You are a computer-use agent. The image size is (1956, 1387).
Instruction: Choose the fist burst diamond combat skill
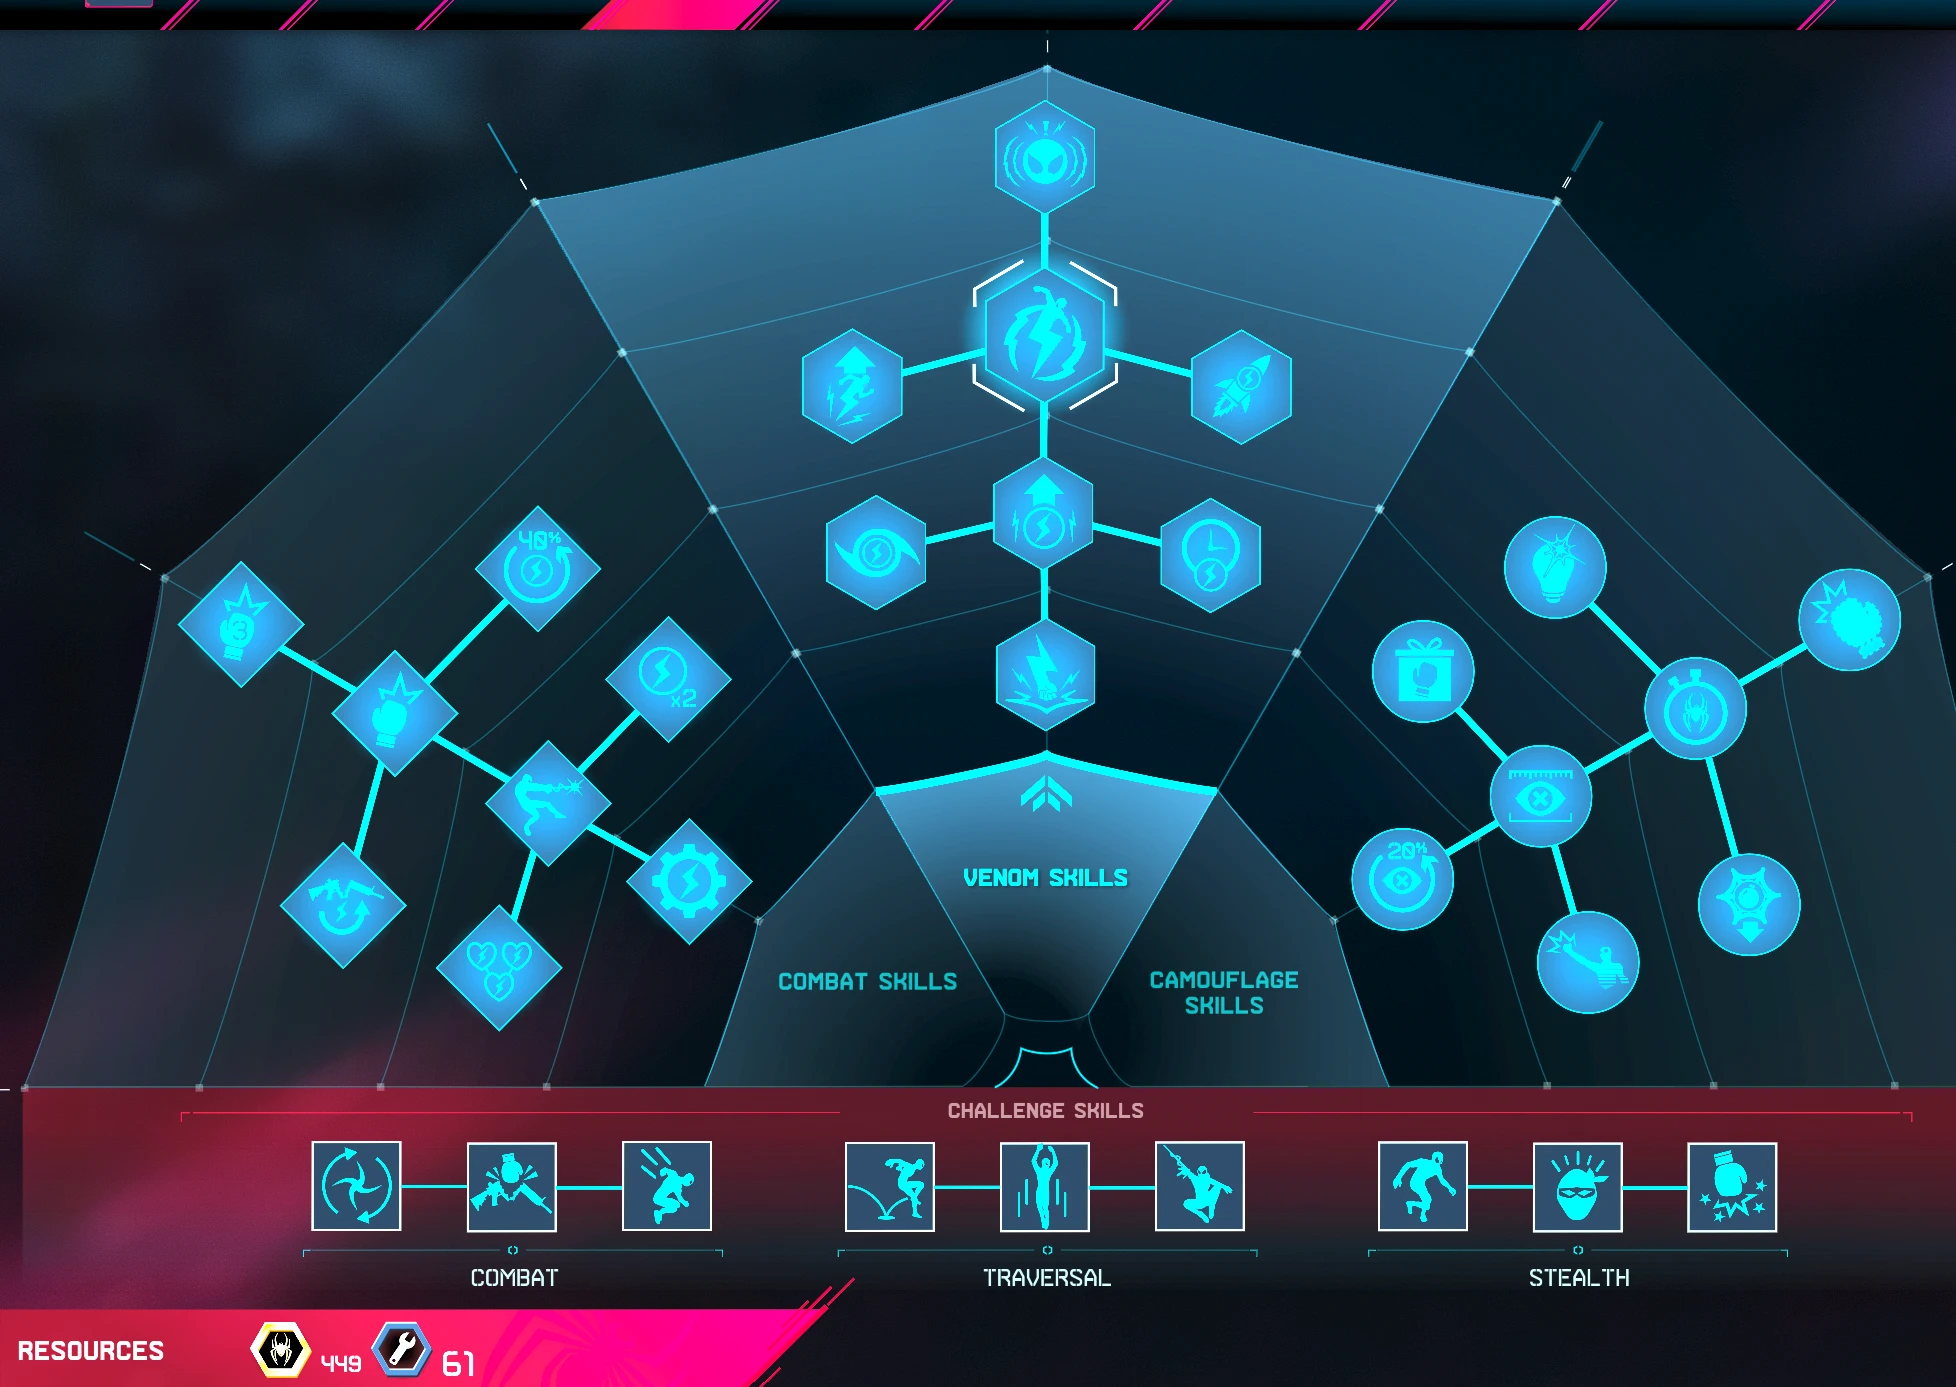395,714
